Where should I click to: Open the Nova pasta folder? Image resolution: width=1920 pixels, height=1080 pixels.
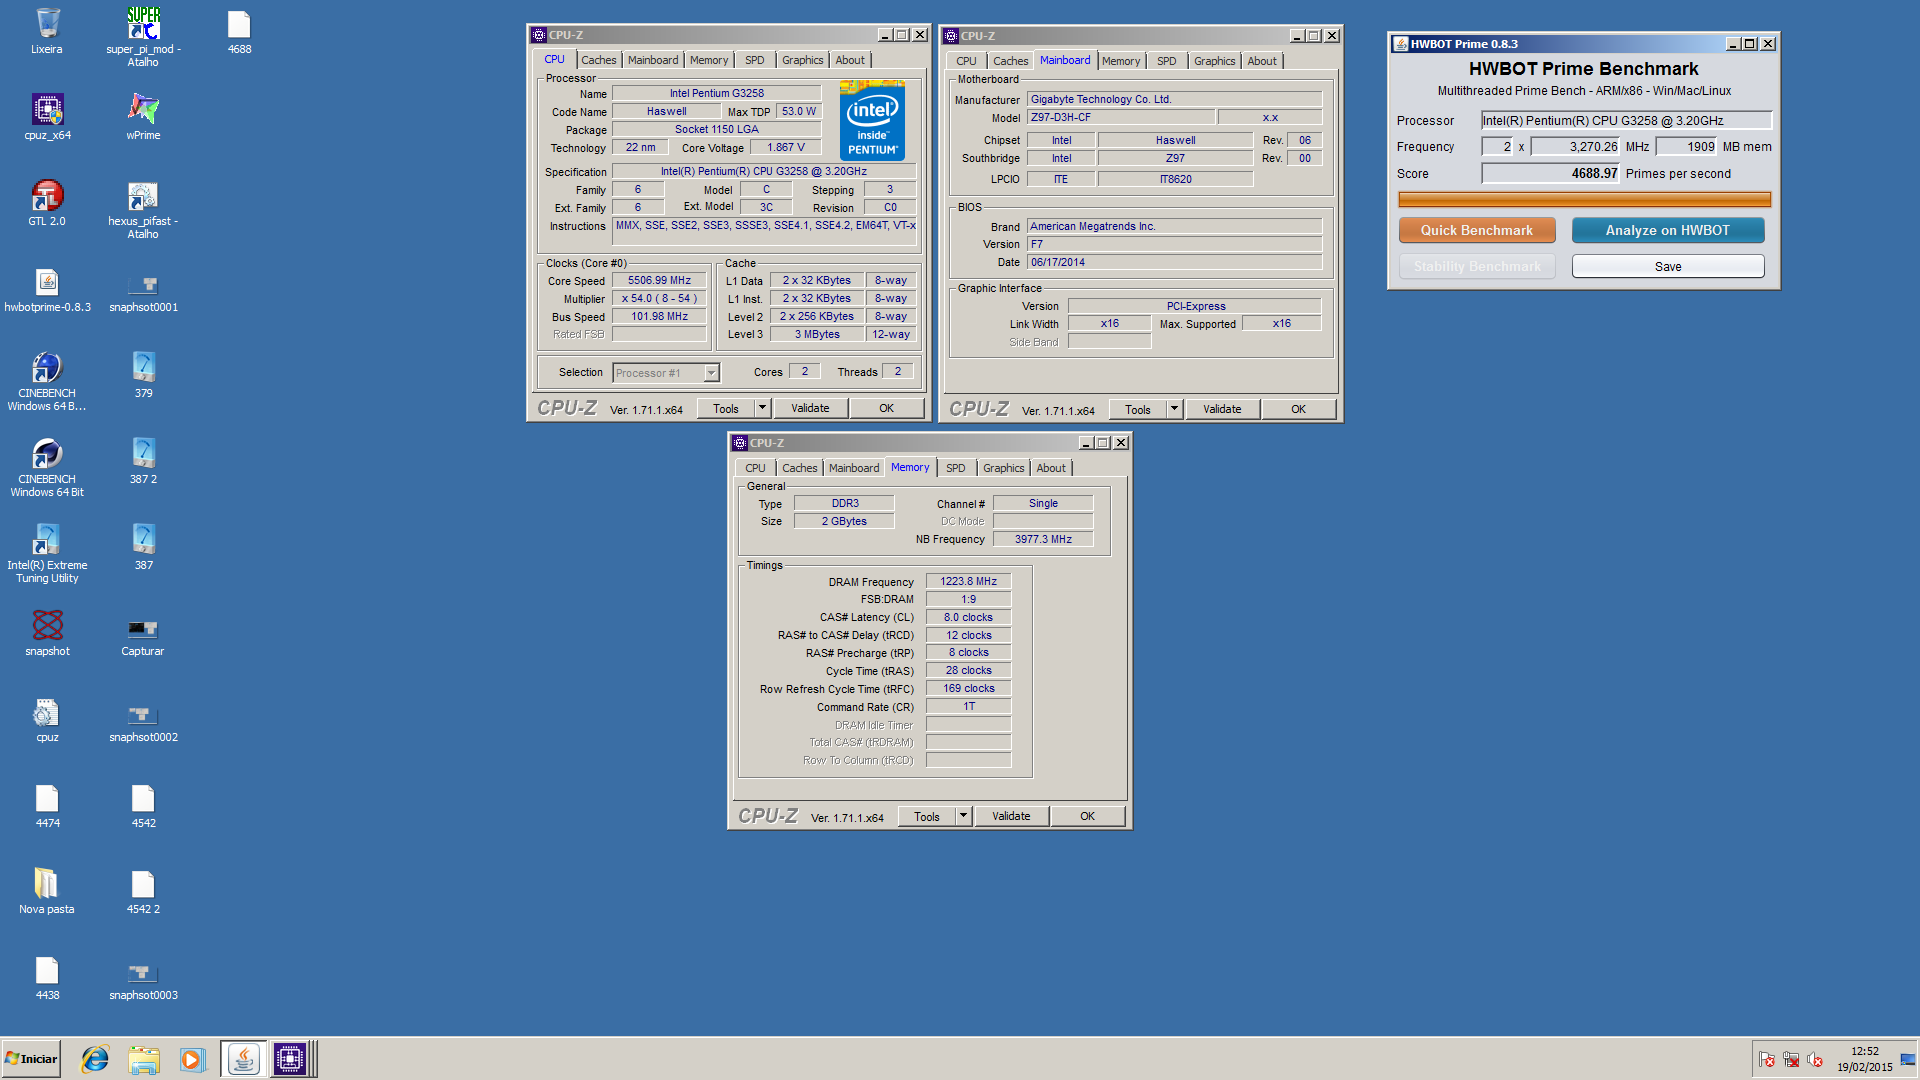tap(47, 892)
